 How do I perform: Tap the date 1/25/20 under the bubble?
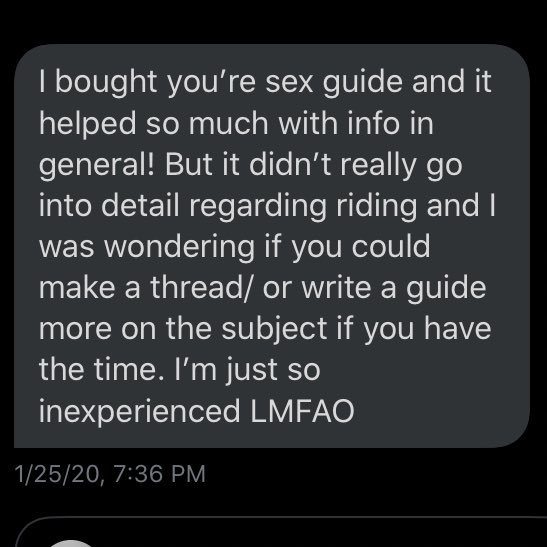point(59,475)
